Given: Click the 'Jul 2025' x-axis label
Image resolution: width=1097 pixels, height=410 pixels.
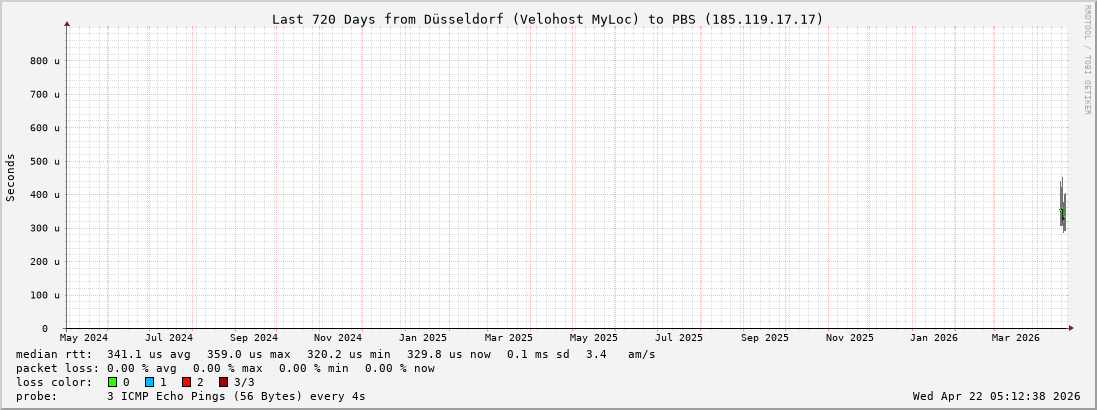Looking at the screenshot, I should click(679, 338).
